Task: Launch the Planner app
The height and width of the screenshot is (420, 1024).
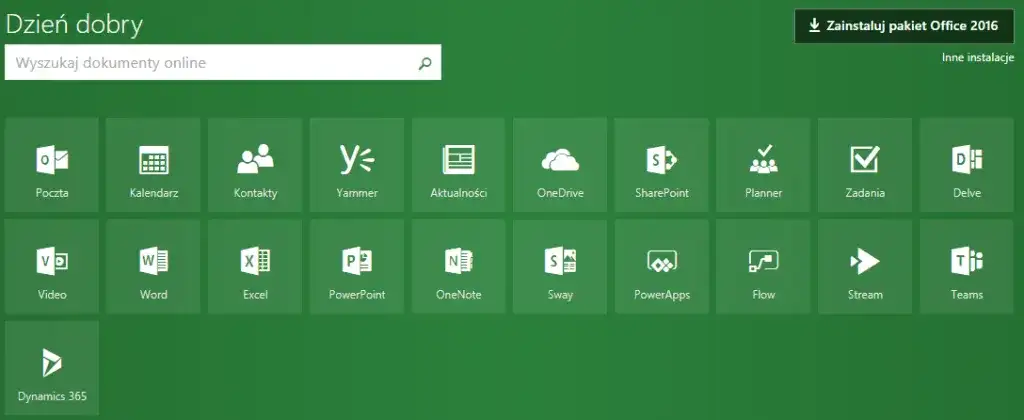Action: click(x=764, y=165)
